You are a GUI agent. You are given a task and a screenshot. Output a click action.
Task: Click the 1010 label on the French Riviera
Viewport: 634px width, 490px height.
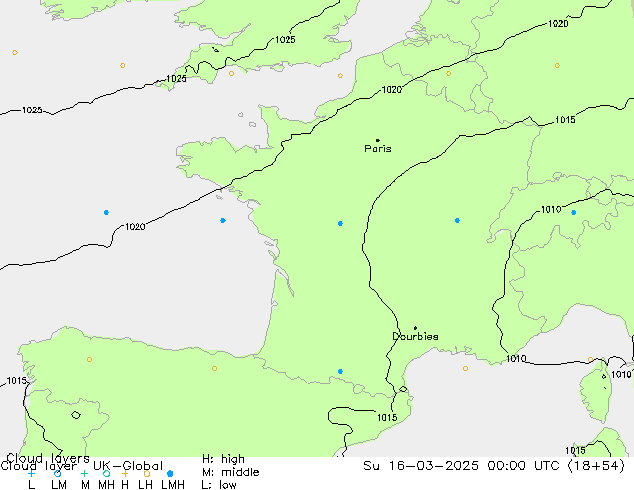[516, 359]
